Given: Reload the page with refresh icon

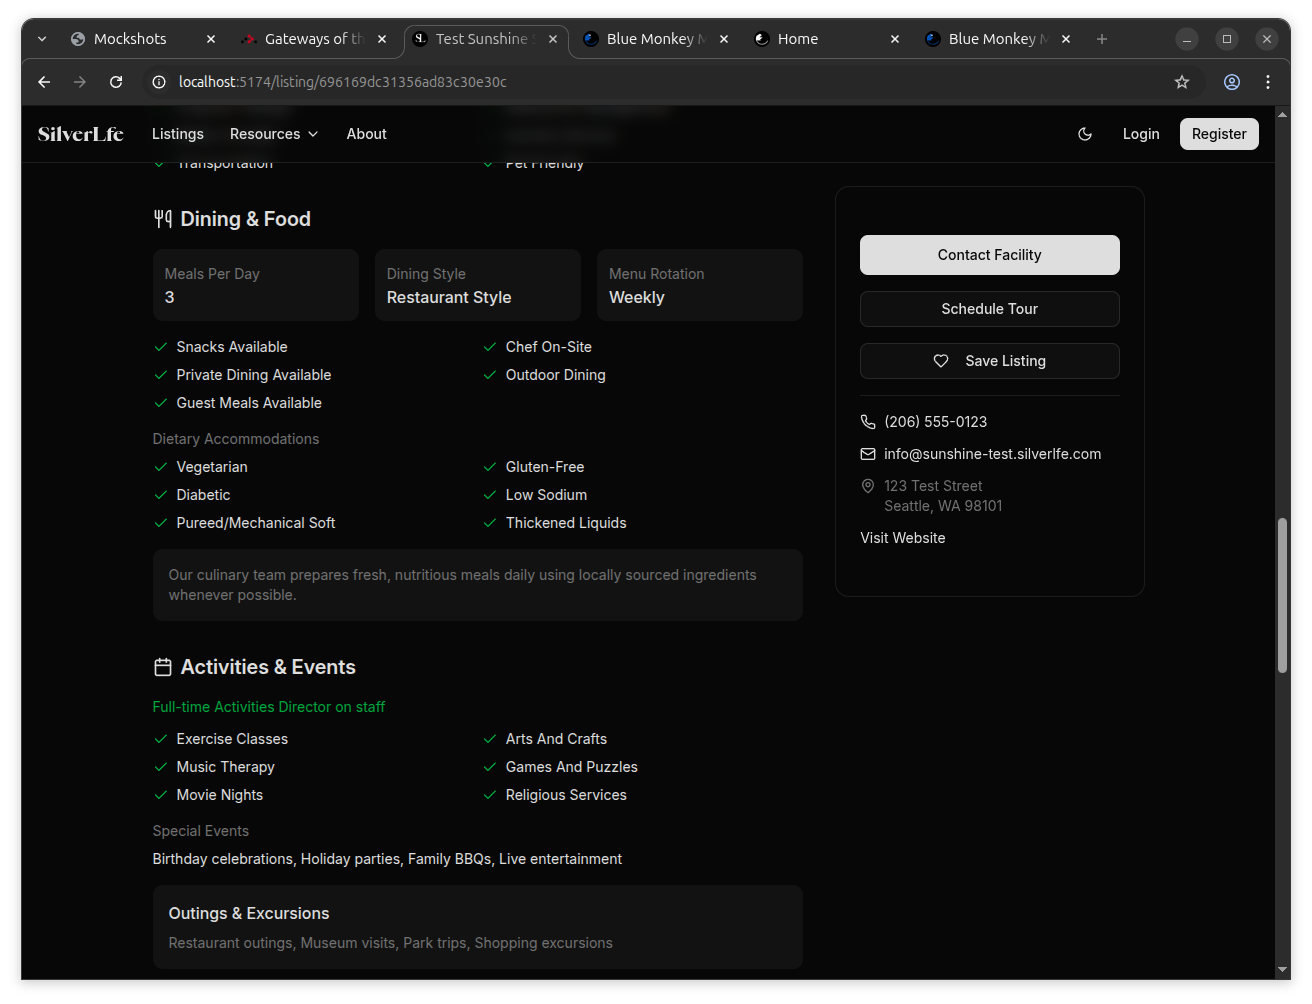Looking at the screenshot, I should tap(116, 82).
